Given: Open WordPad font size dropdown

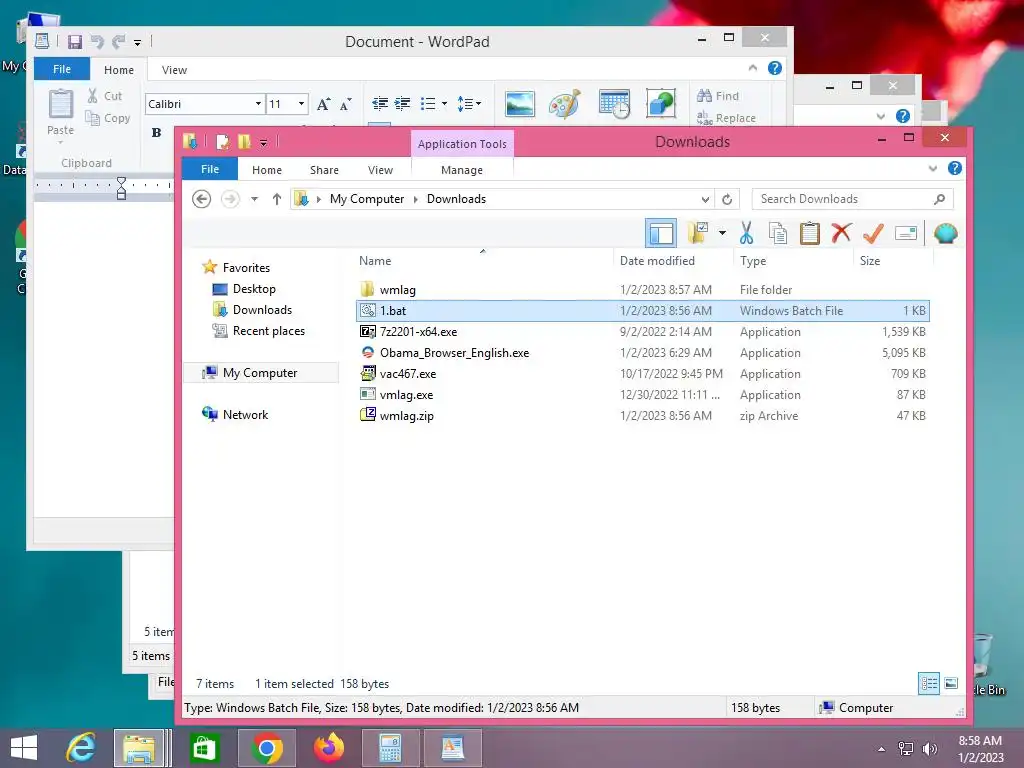Looking at the screenshot, I should [301, 104].
